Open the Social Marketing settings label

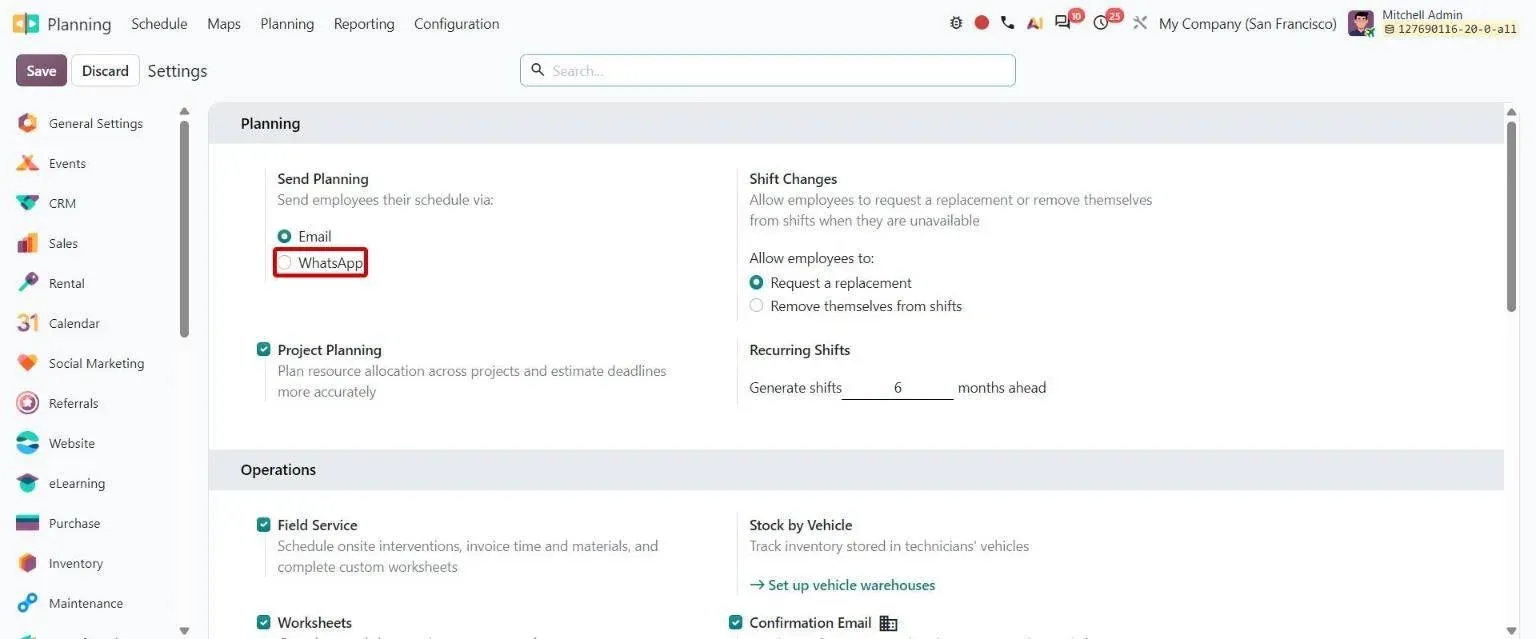96,363
